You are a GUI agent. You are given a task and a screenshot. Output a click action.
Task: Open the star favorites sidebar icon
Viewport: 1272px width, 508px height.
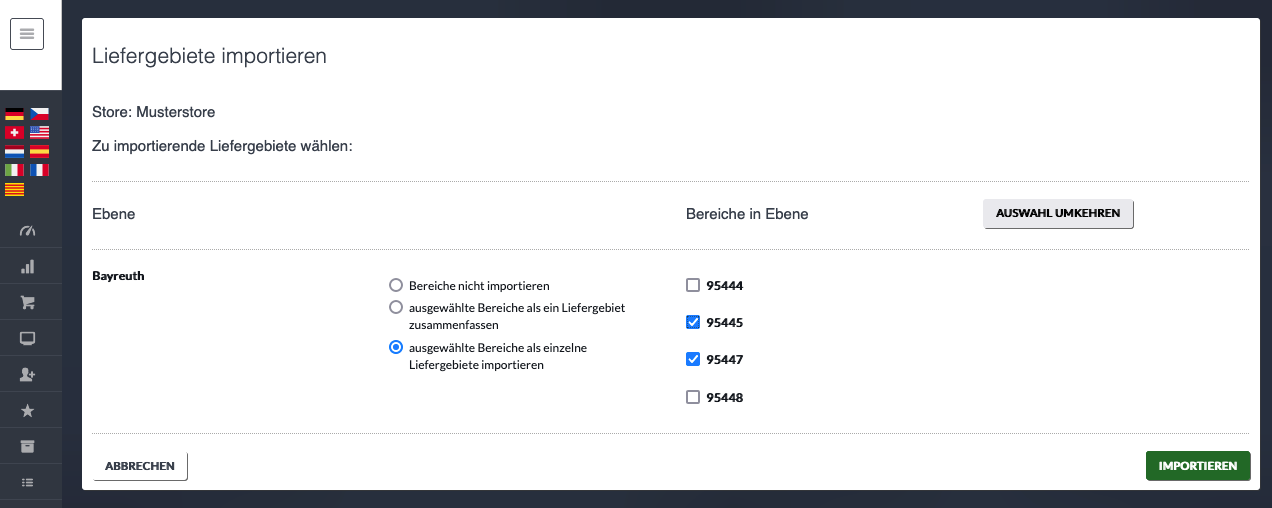(x=28, y=410)
